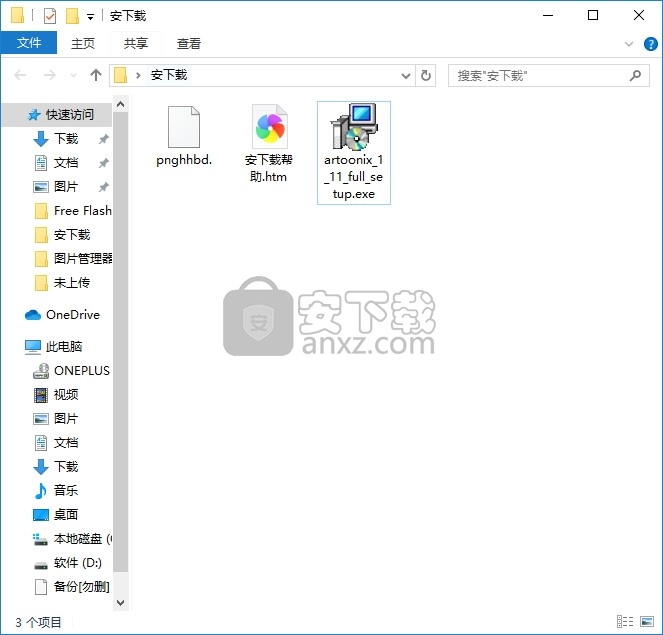Screen dimensions: 663x635
Task: Click the 3 个项目 status text
Action: pyautogui.click(x=38, y=622)
